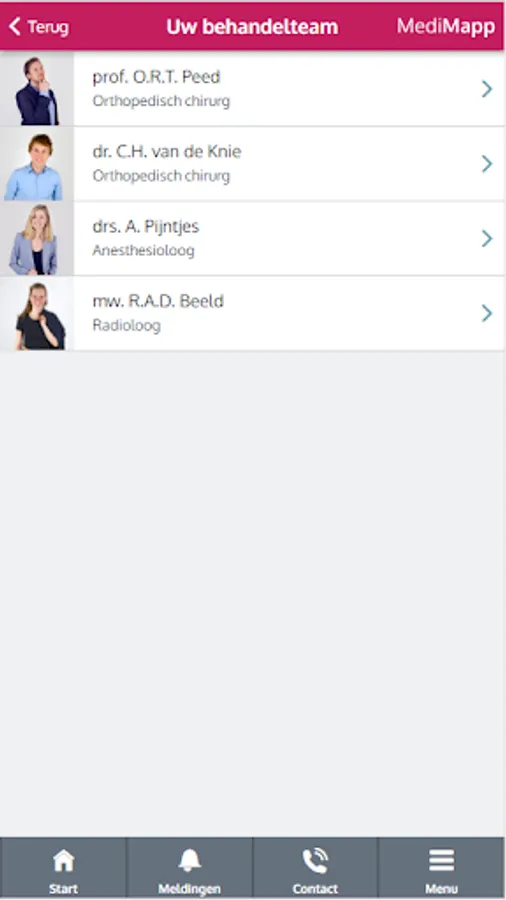Expand chevron for prof. O.R.T. Peed
Screen dimensions: 506x900
coord(486,89)
